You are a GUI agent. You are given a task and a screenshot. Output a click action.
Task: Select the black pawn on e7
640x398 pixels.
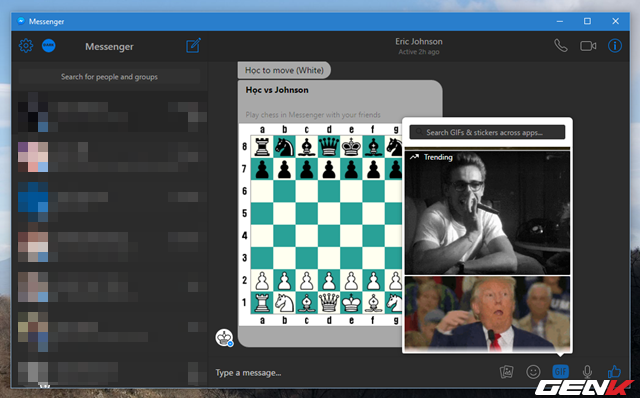[351, 169]
